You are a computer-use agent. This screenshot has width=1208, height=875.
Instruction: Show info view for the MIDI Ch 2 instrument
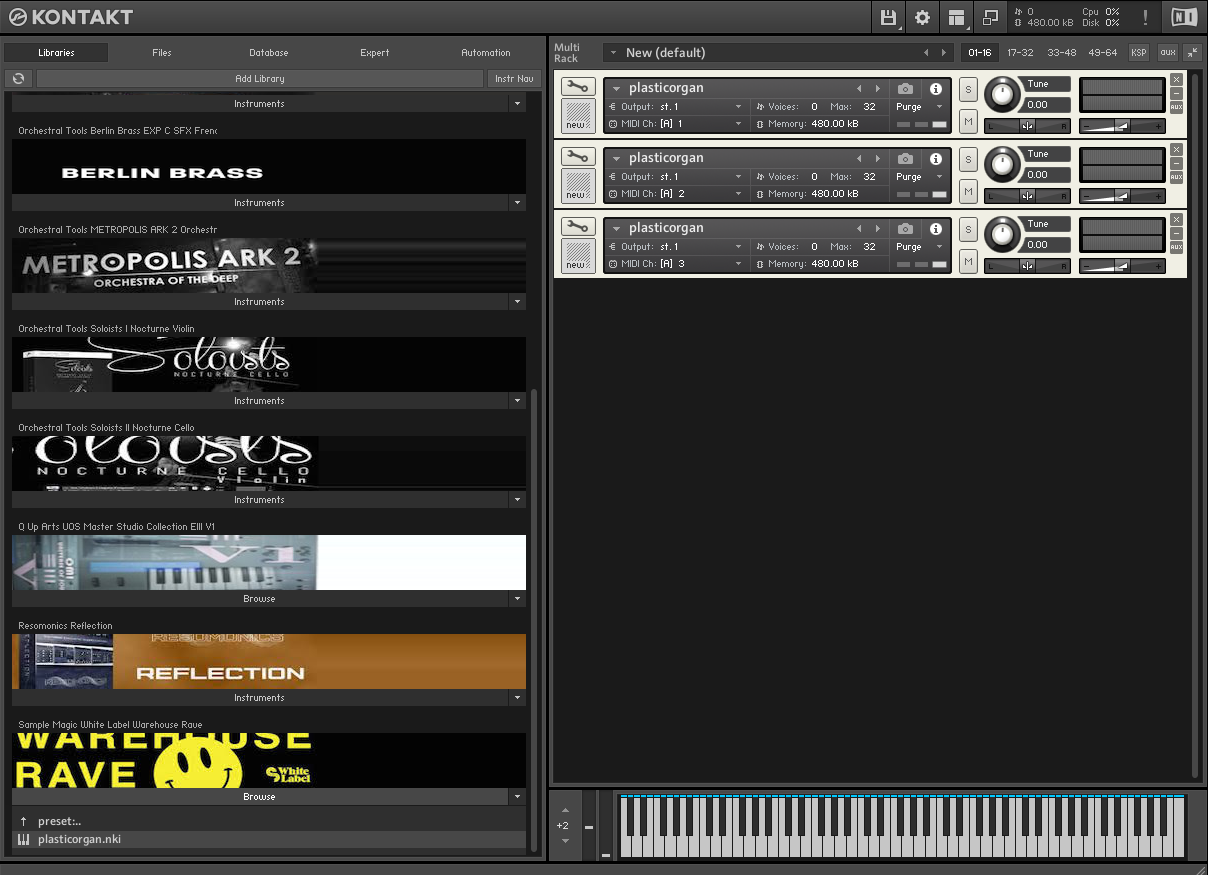tap(936, 159)
